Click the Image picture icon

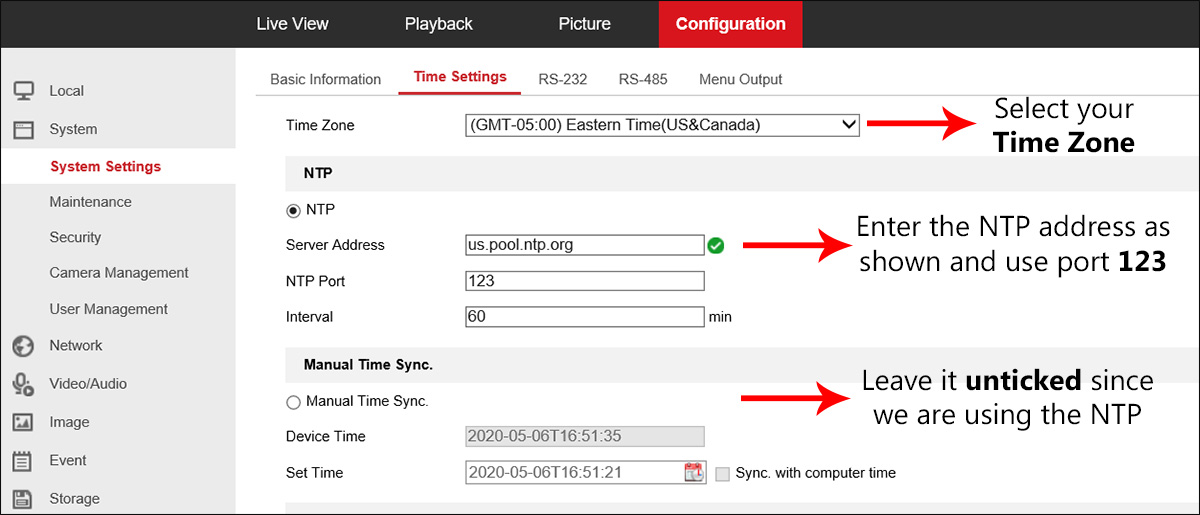pos(23,422)
